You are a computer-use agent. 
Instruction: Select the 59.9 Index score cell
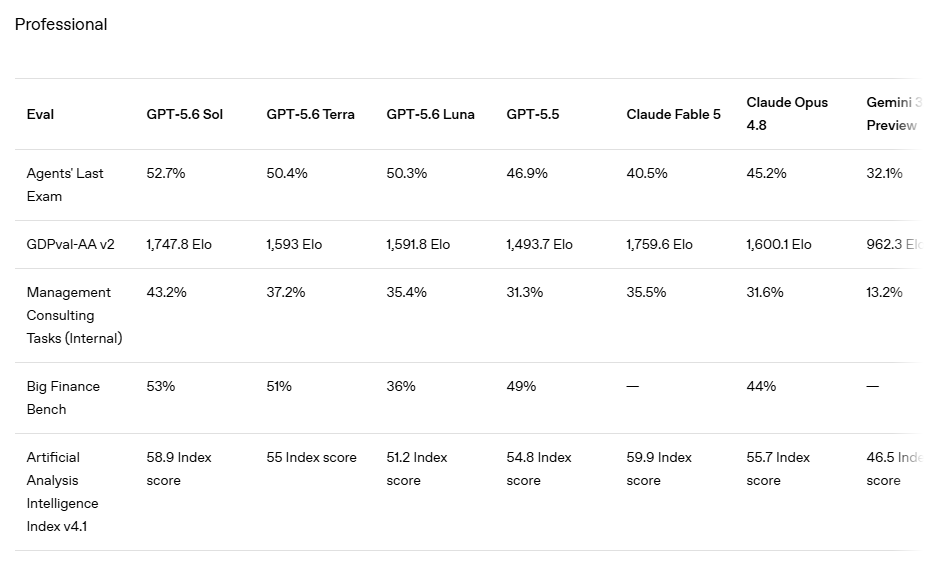pyautogui.click(x=659, y=468)
